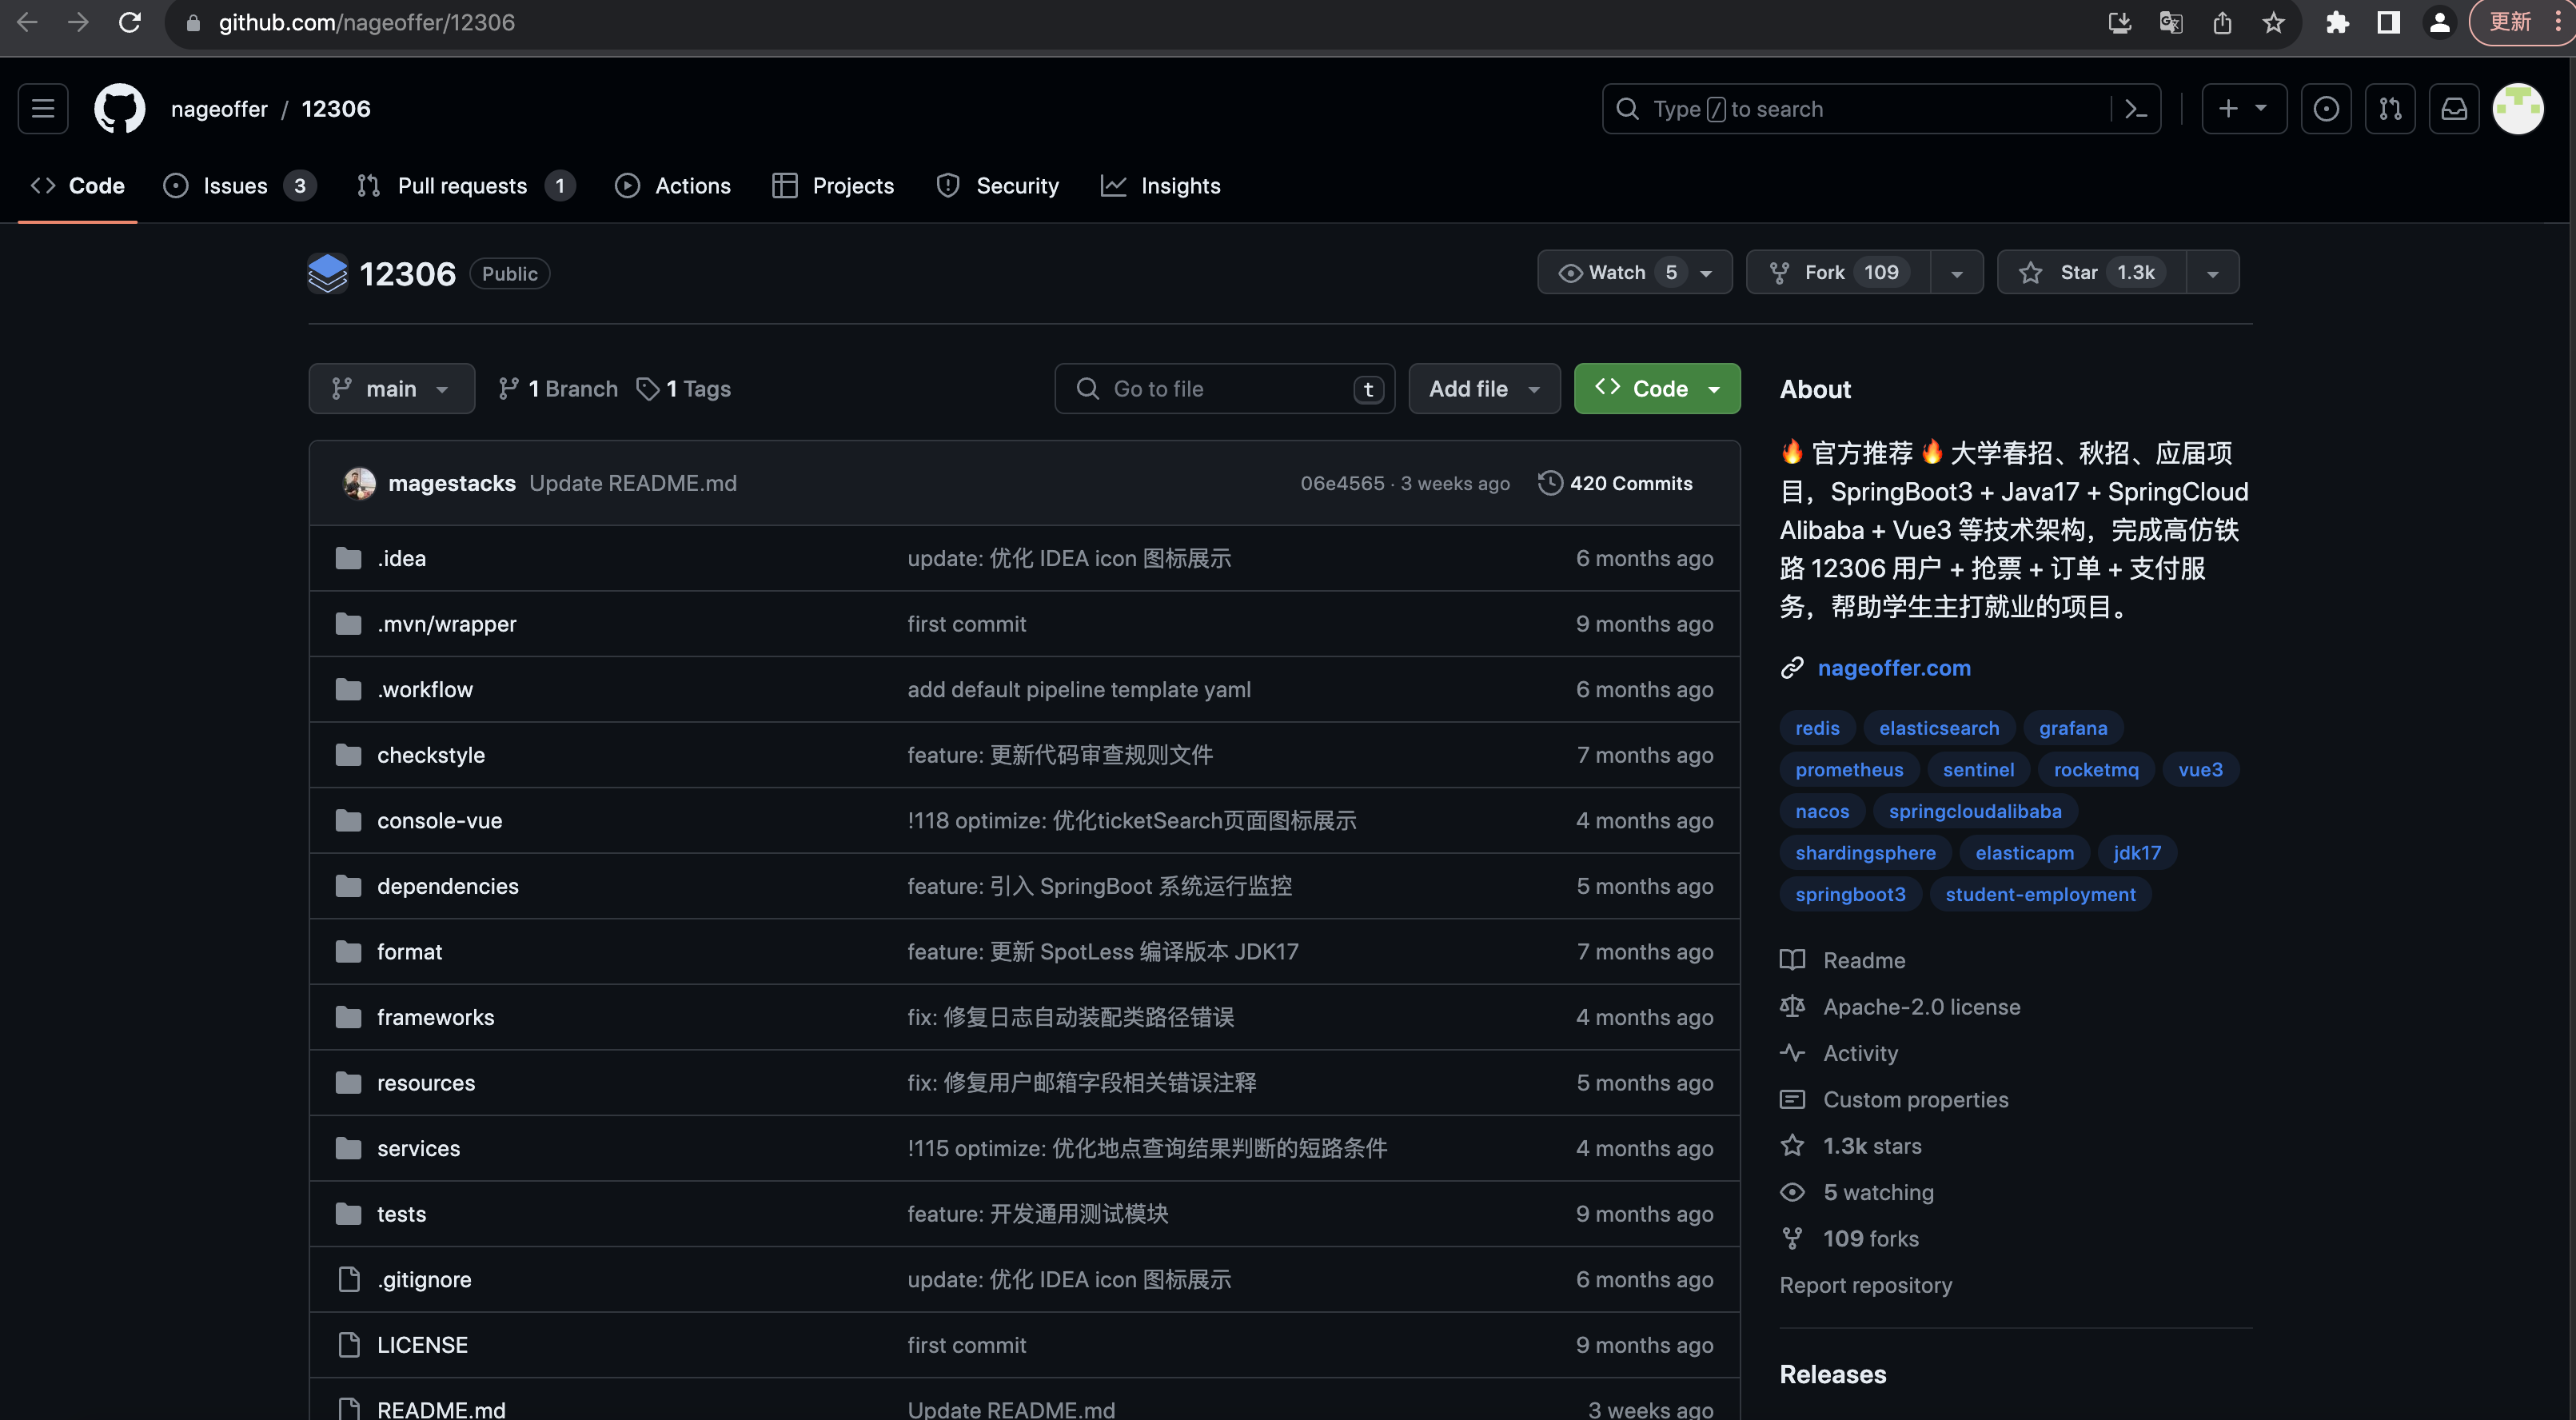The image size is (2576, 1420).
Task: Click the install app icon in address bar
Action: [x=2119, y=22]
